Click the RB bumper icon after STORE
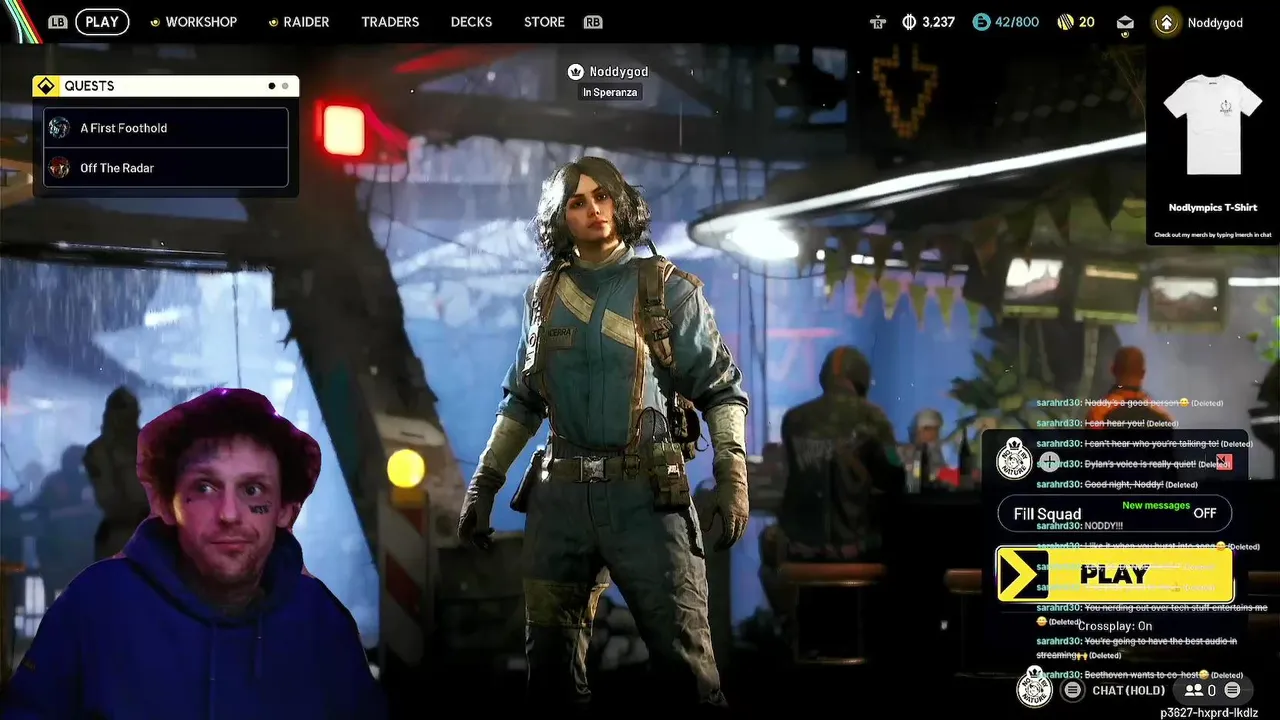The height and width of the screenshot is (720, 1280). [593, 22]
